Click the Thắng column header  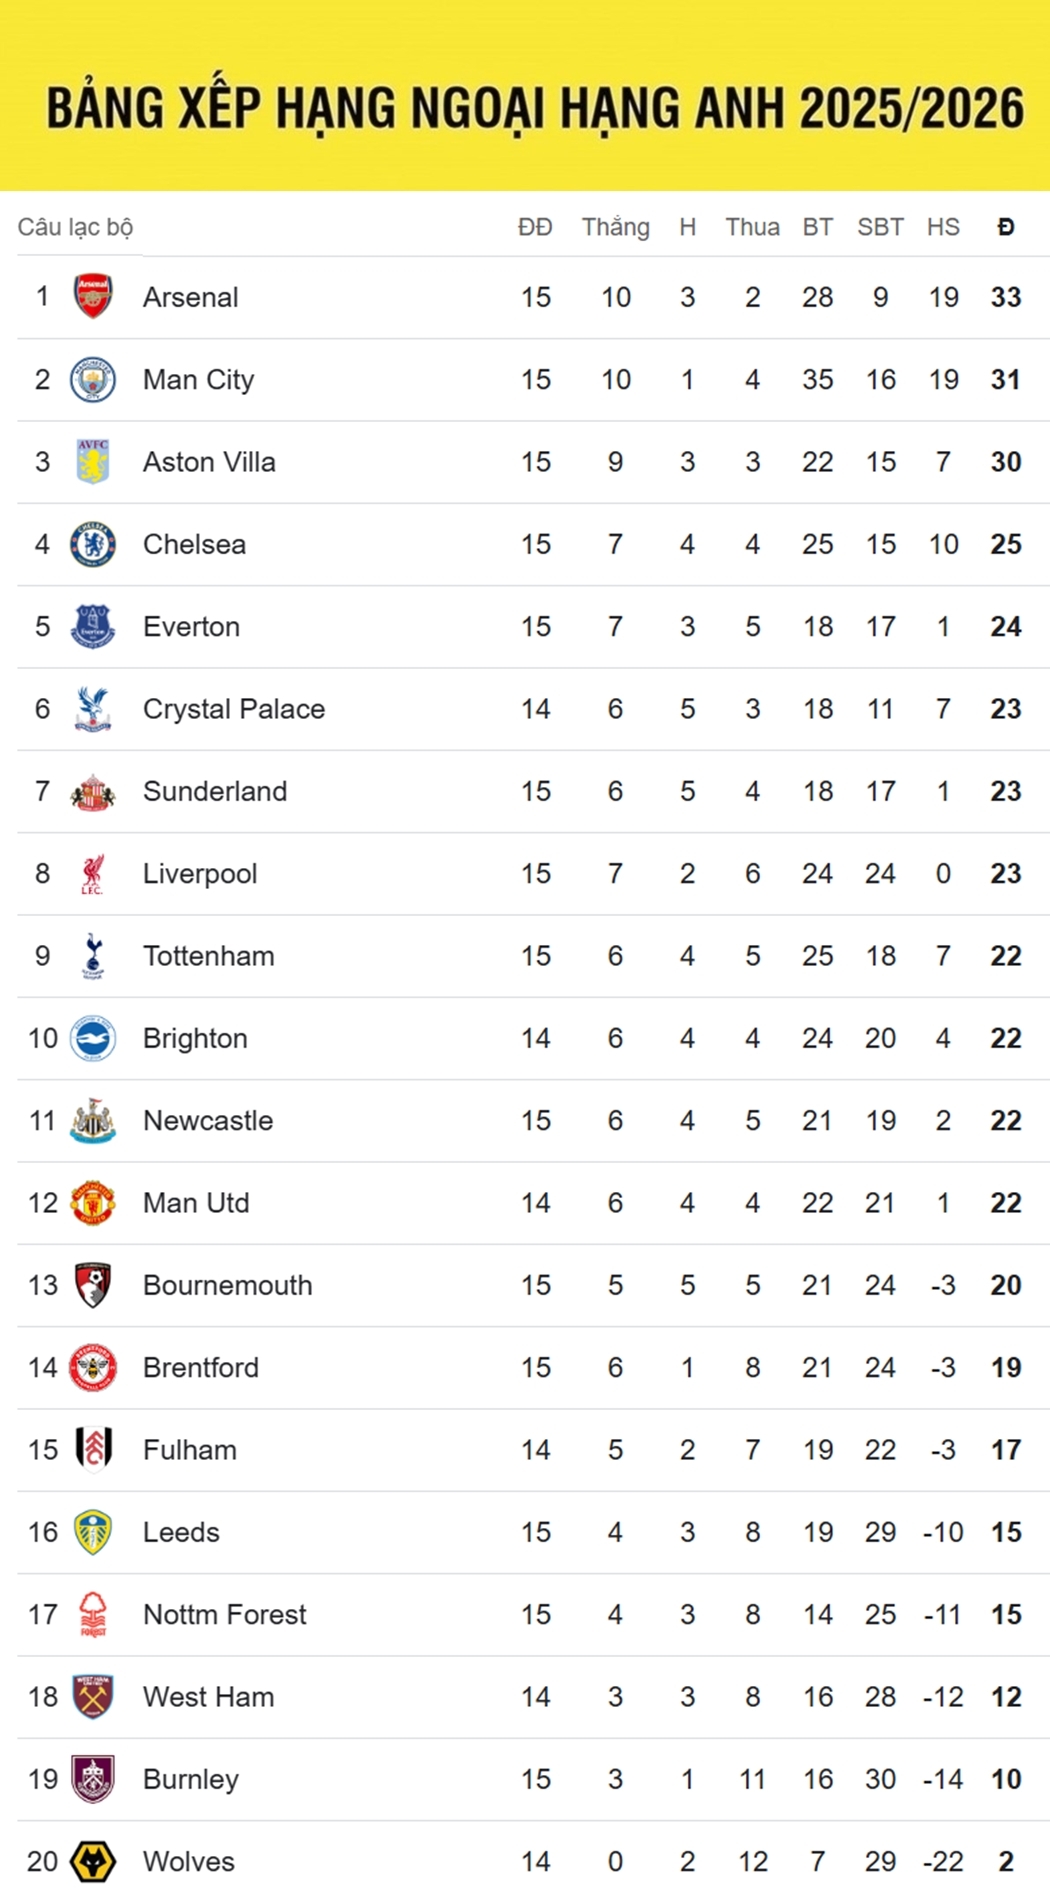click(616, 227)
